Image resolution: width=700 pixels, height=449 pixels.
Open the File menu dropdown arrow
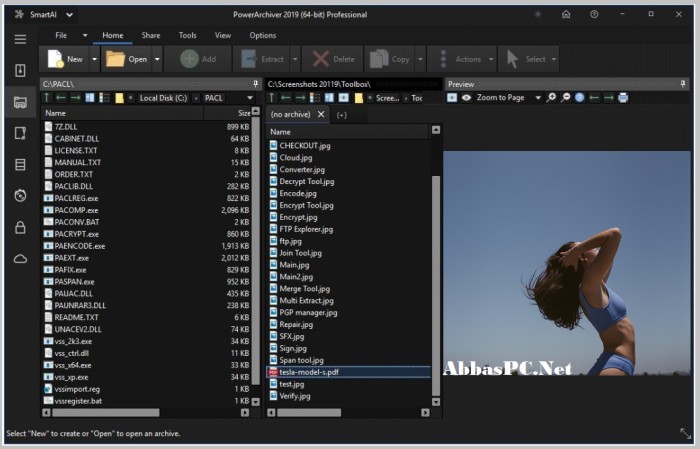[85, 35]
